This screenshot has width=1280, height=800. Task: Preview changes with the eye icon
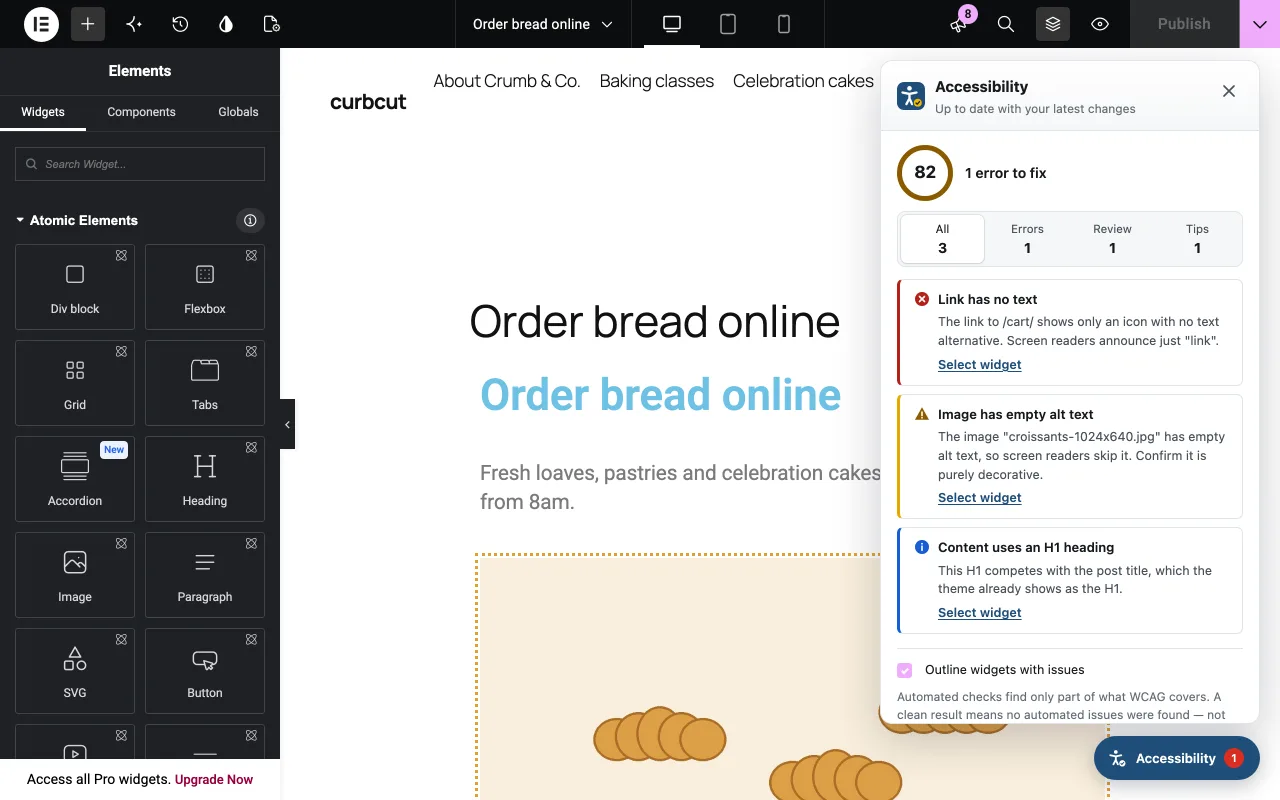[1100, 24]
